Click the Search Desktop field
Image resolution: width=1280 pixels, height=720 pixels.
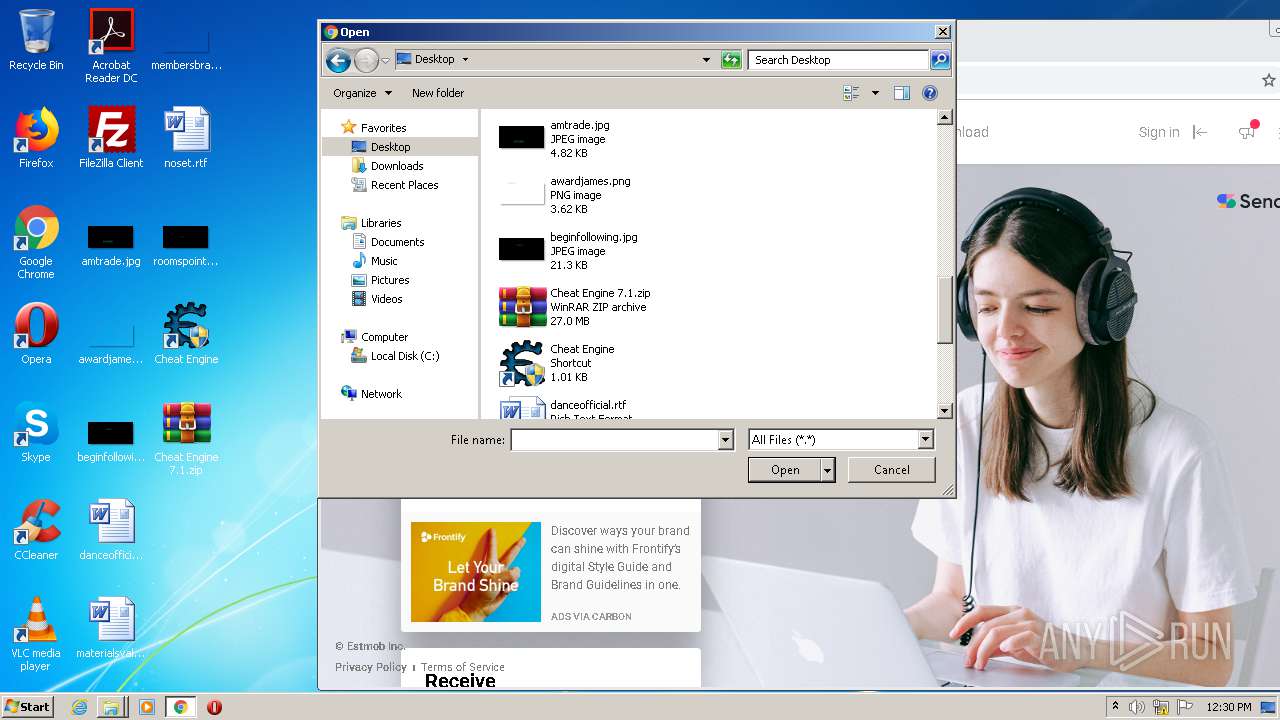[x=838, y=60]
